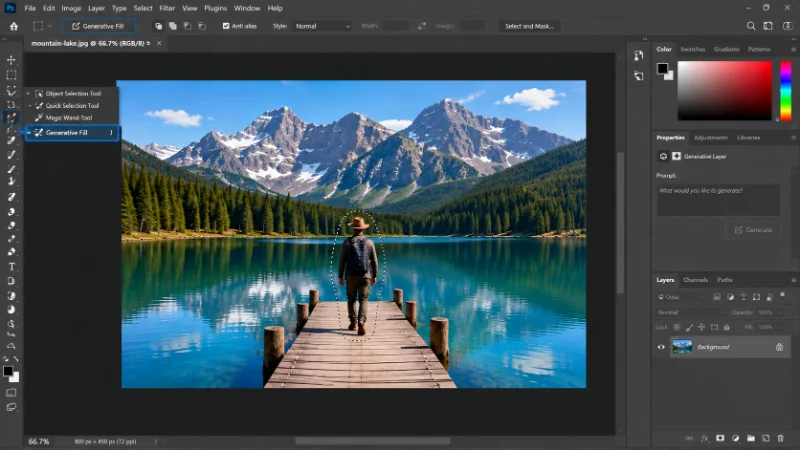Open the layer blend mode Normal dropdown
Image resolution: width=800 pixels, height=450 pixels.
click(691, 312)
